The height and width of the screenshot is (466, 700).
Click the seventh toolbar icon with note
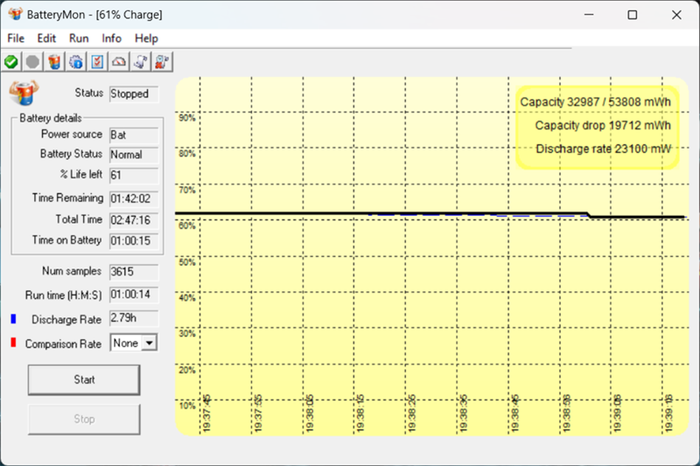140,62
